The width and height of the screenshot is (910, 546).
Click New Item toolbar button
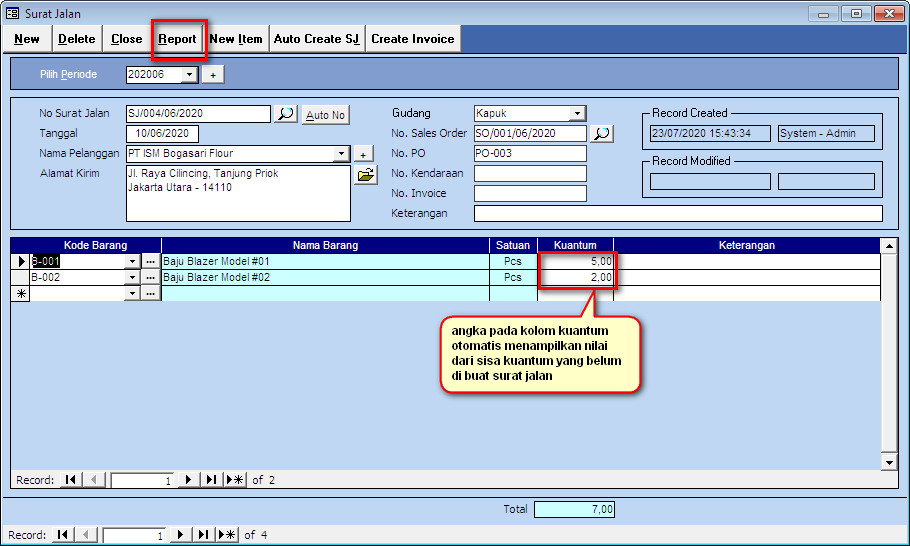click(x=236, y=39)
